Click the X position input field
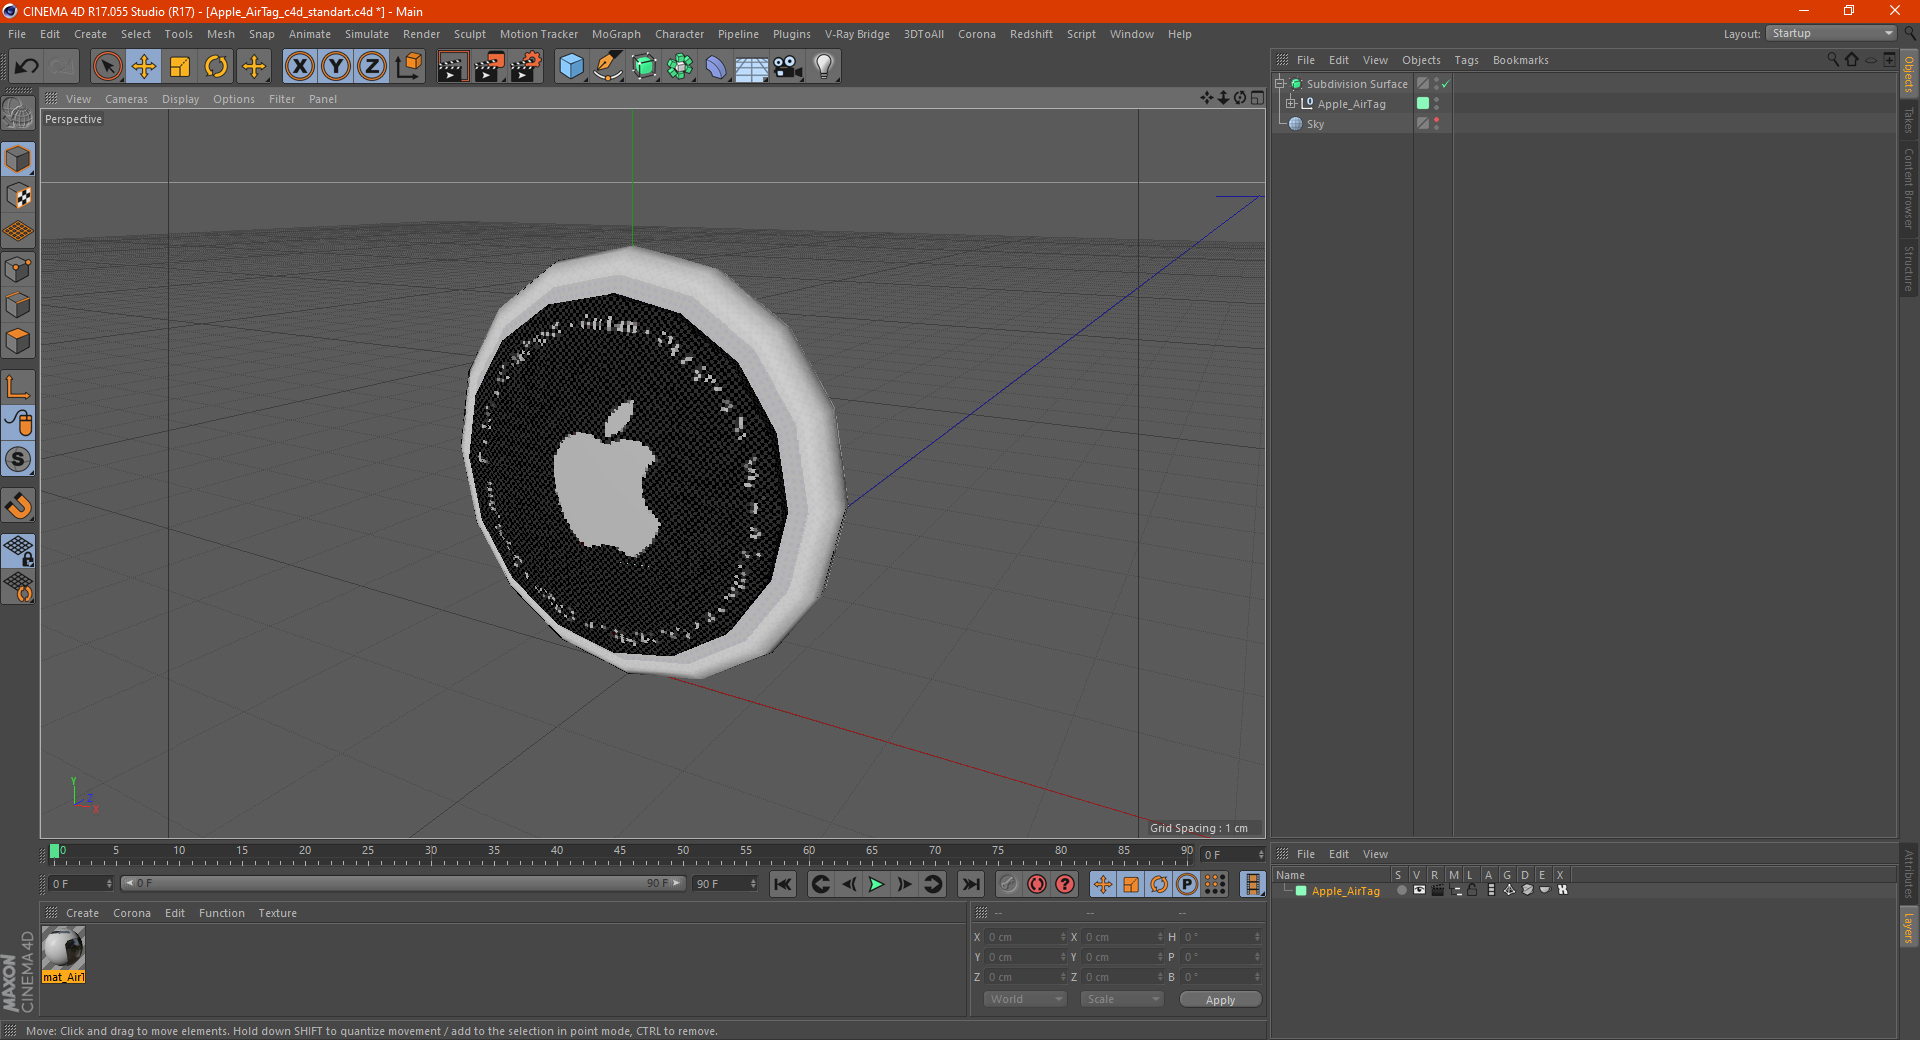Screen dimensions: 1920x1040 click(x=1024, y=937)
